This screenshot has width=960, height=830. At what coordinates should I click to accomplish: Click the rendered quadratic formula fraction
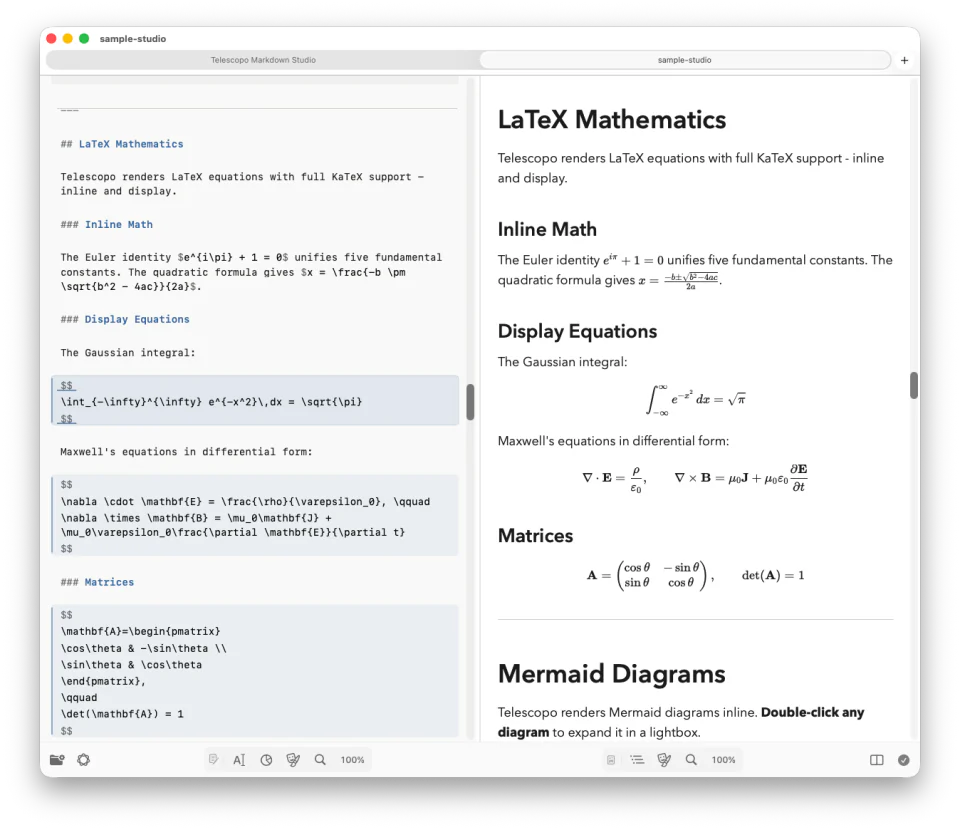(x=691, y=281)
